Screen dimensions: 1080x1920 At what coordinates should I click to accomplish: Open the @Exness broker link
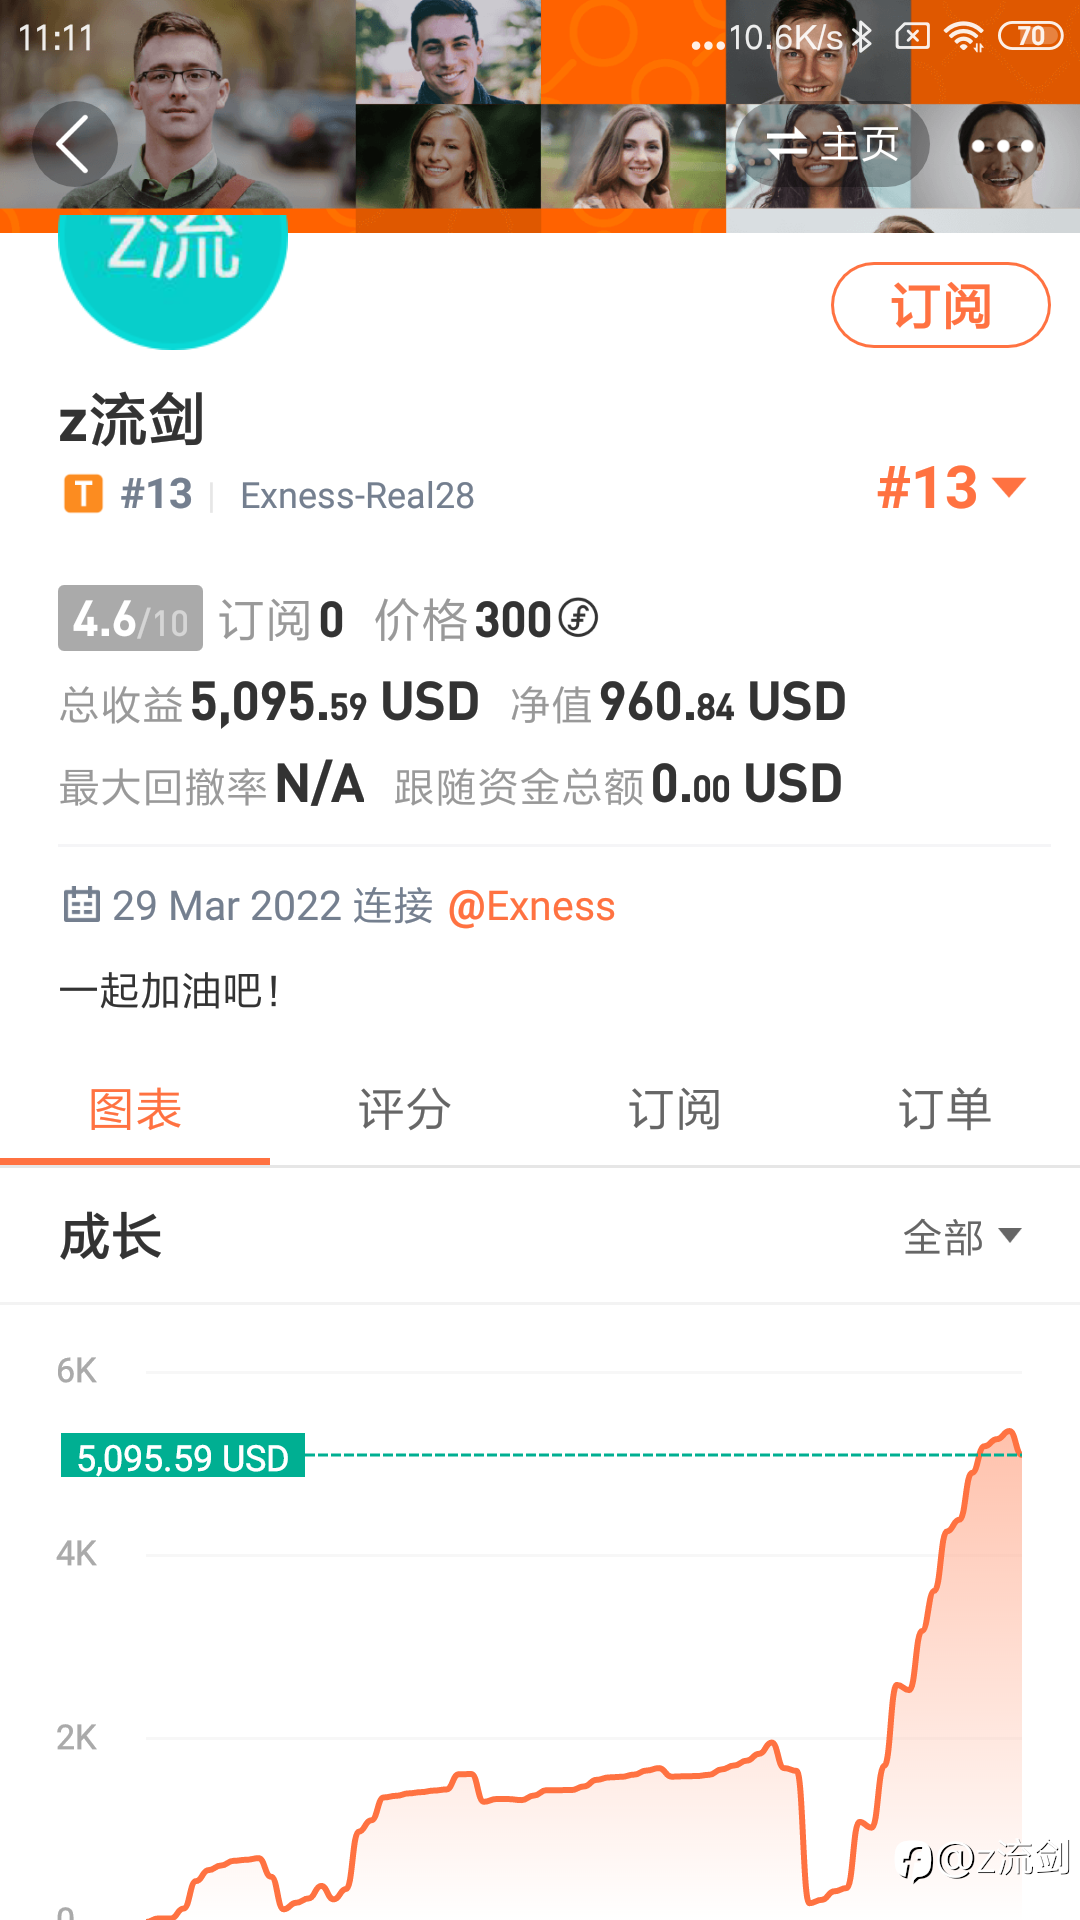pyautogui.click(x=531, y=906)
